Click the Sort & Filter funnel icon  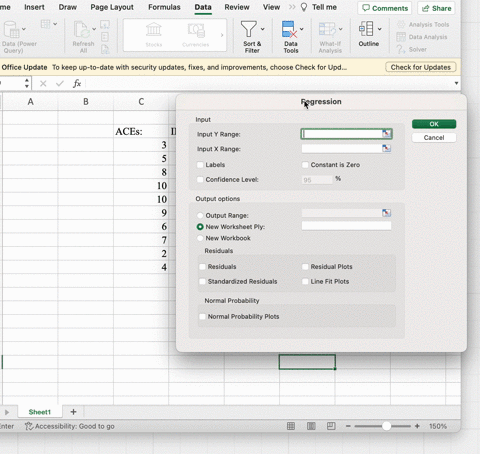[x=249, y=29]
